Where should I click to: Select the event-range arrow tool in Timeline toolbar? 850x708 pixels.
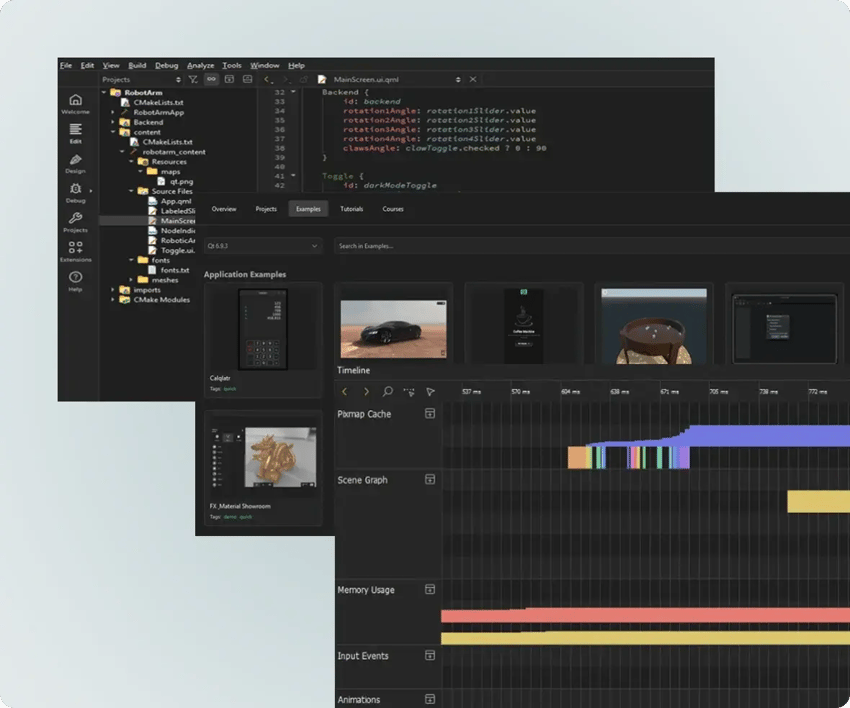tap(430, 391)
